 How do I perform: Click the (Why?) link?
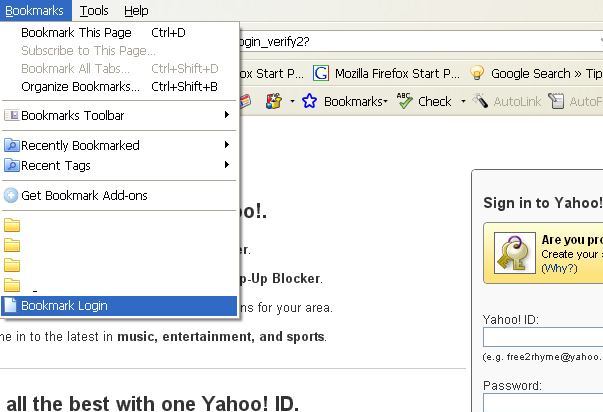(559, 268)
